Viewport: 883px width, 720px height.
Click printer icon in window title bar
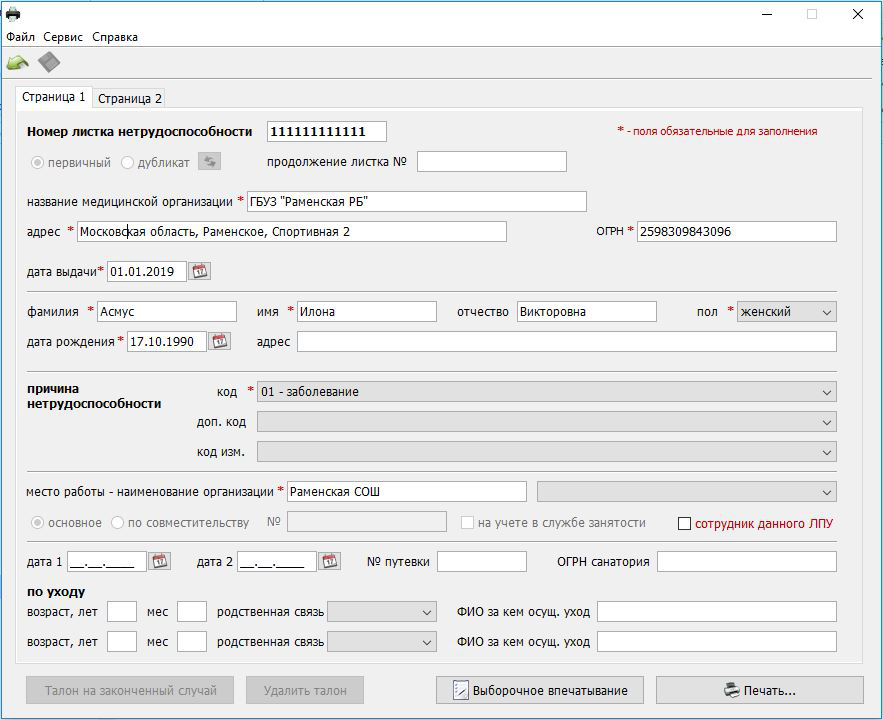13,14
